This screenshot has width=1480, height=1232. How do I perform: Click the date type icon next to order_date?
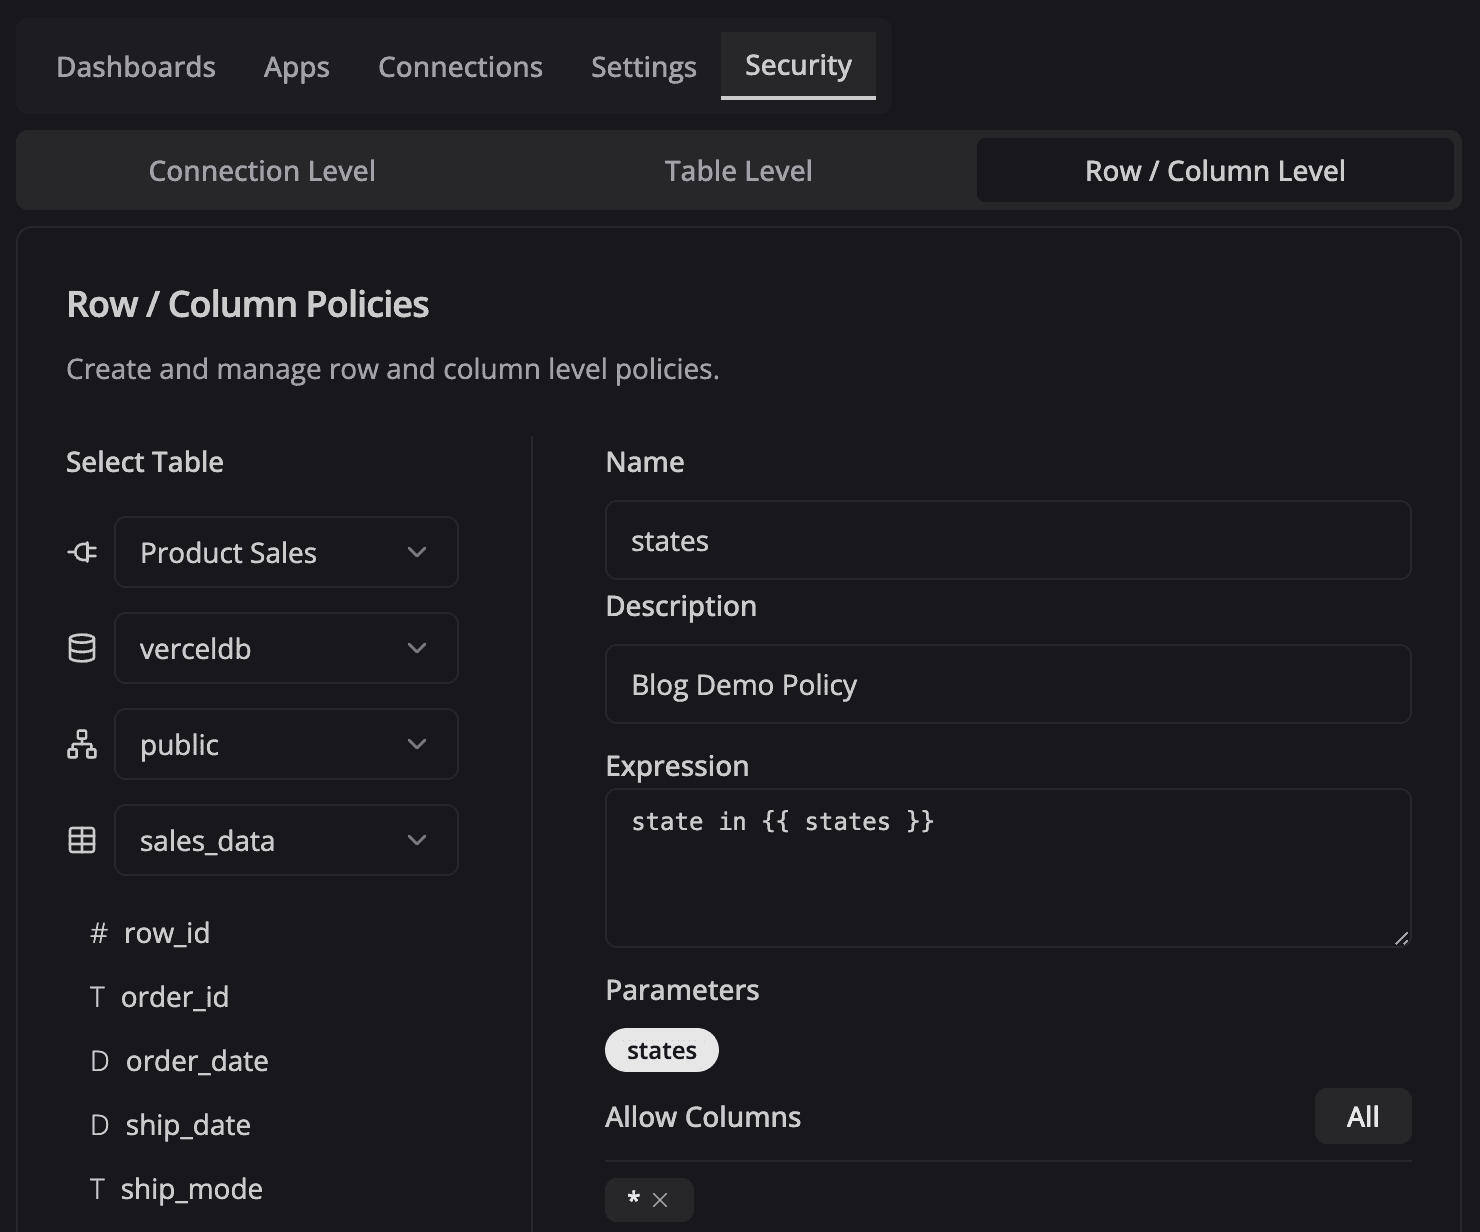click(99, 1061)
